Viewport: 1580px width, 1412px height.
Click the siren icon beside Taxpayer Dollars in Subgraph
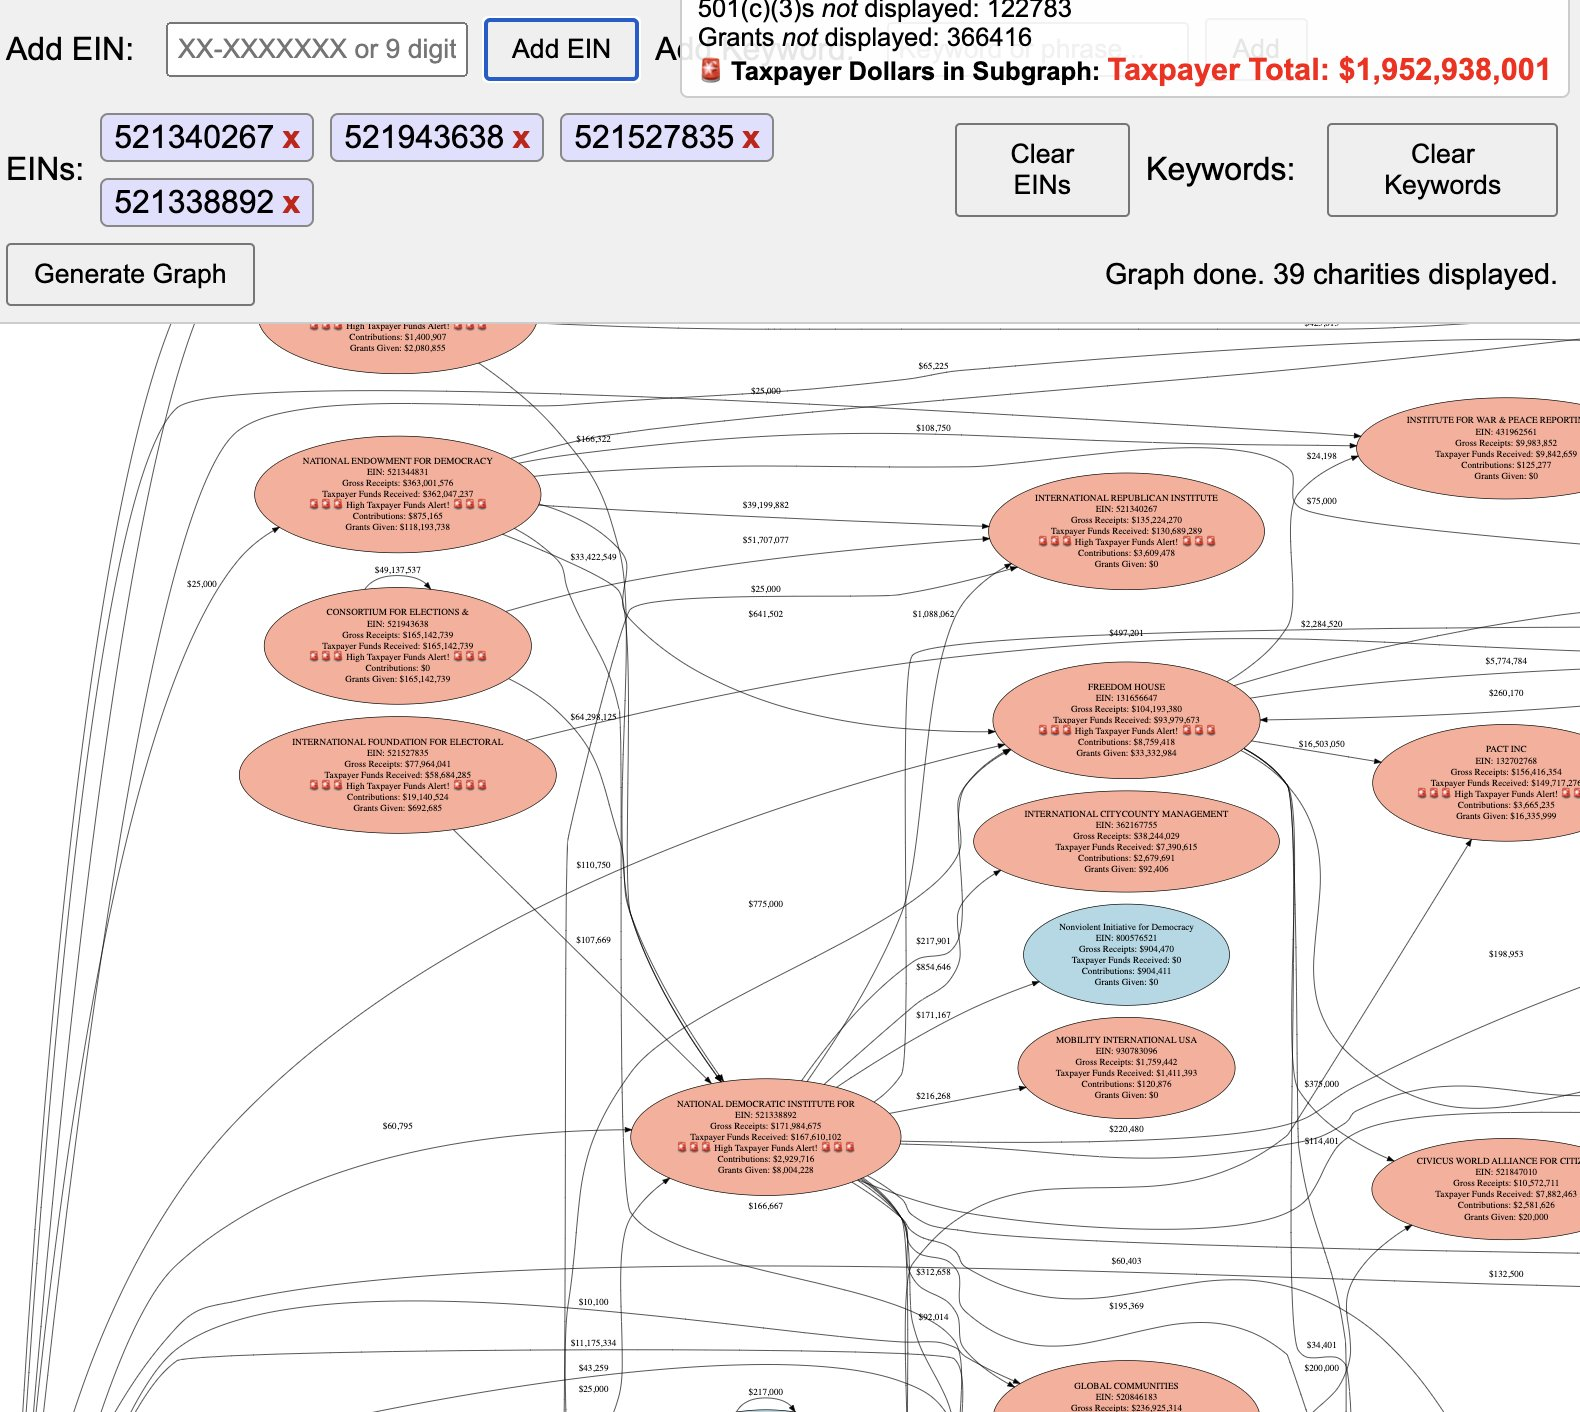click(710, 70)
